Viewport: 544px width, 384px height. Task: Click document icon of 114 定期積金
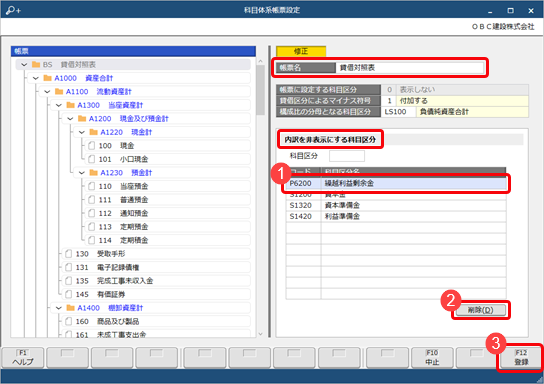[x=92, y=240]
